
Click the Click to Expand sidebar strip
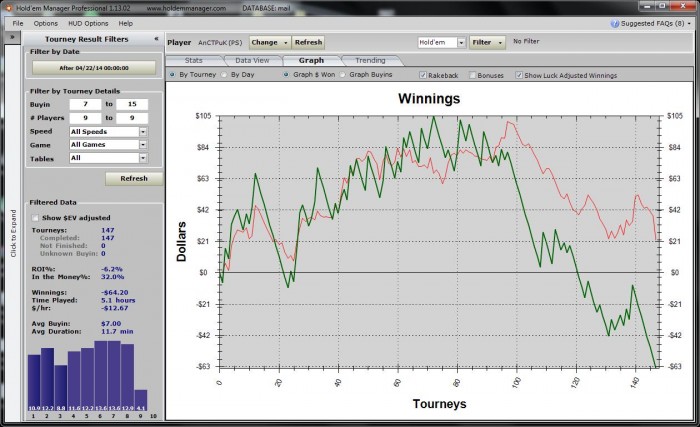12,232
